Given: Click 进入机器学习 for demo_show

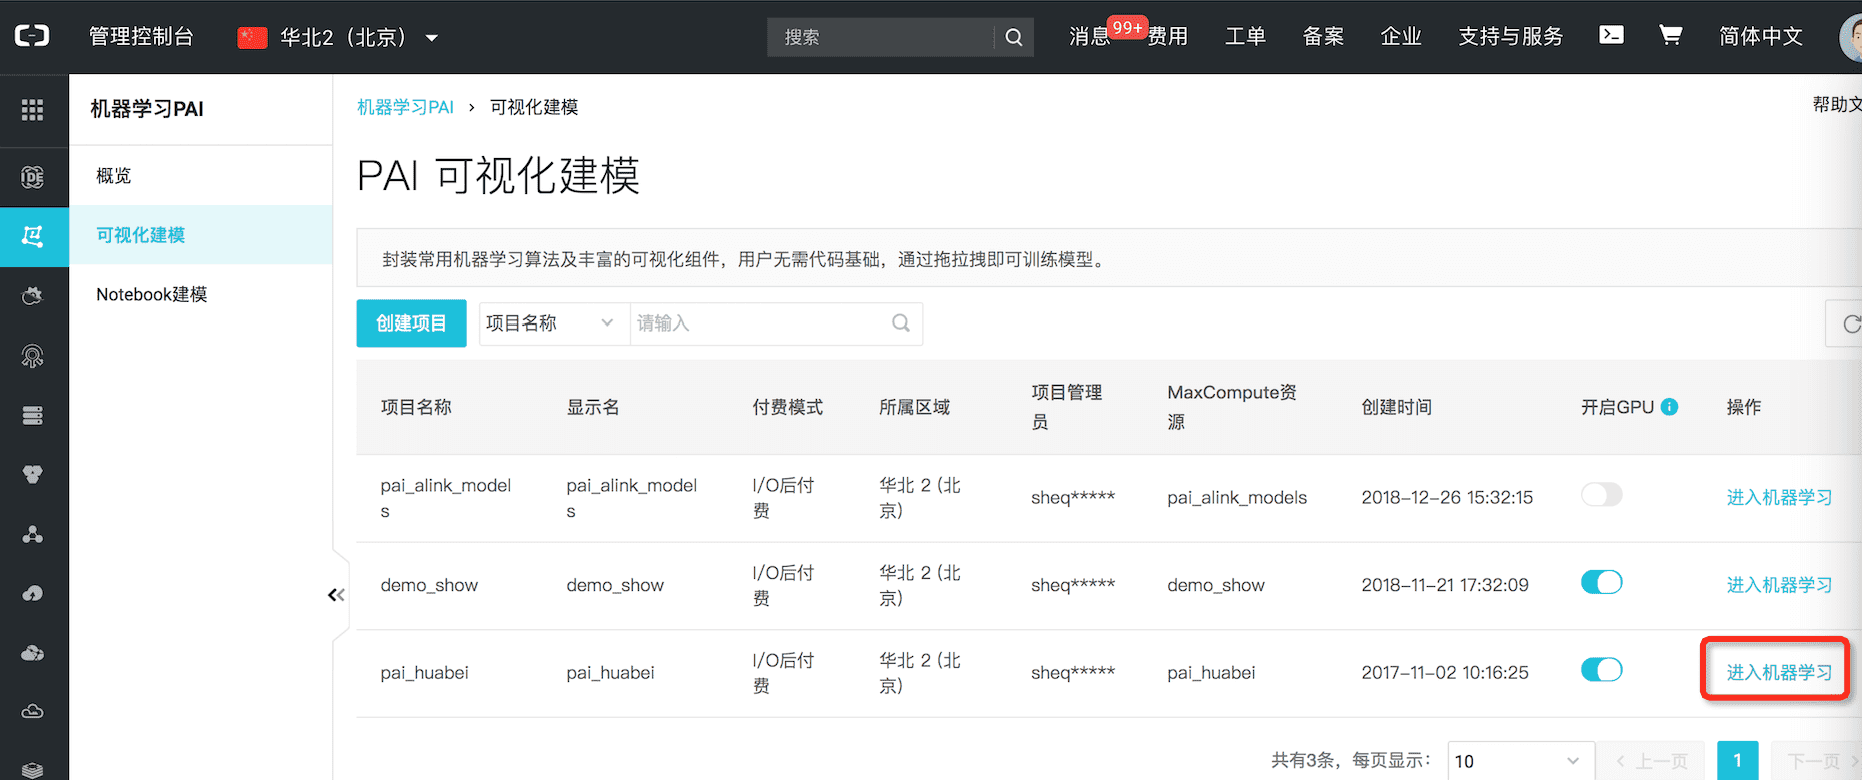Looking at the screenshot, I should tap(1779, 585).
